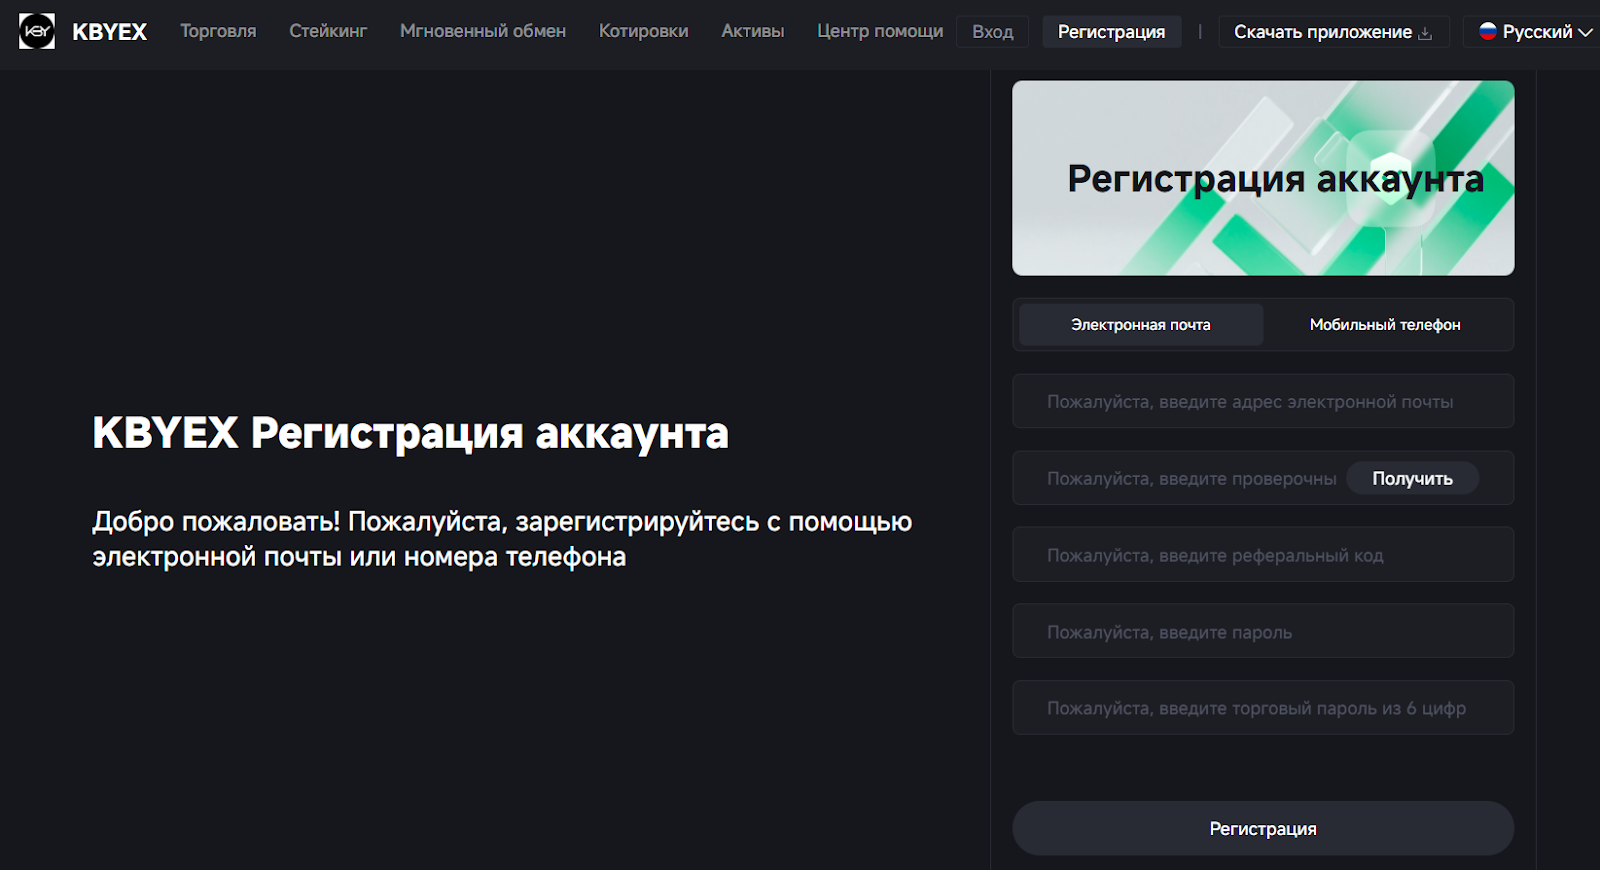1600x870 pixels.
Task: Open the Котировки section
Action: click(643, 31)
